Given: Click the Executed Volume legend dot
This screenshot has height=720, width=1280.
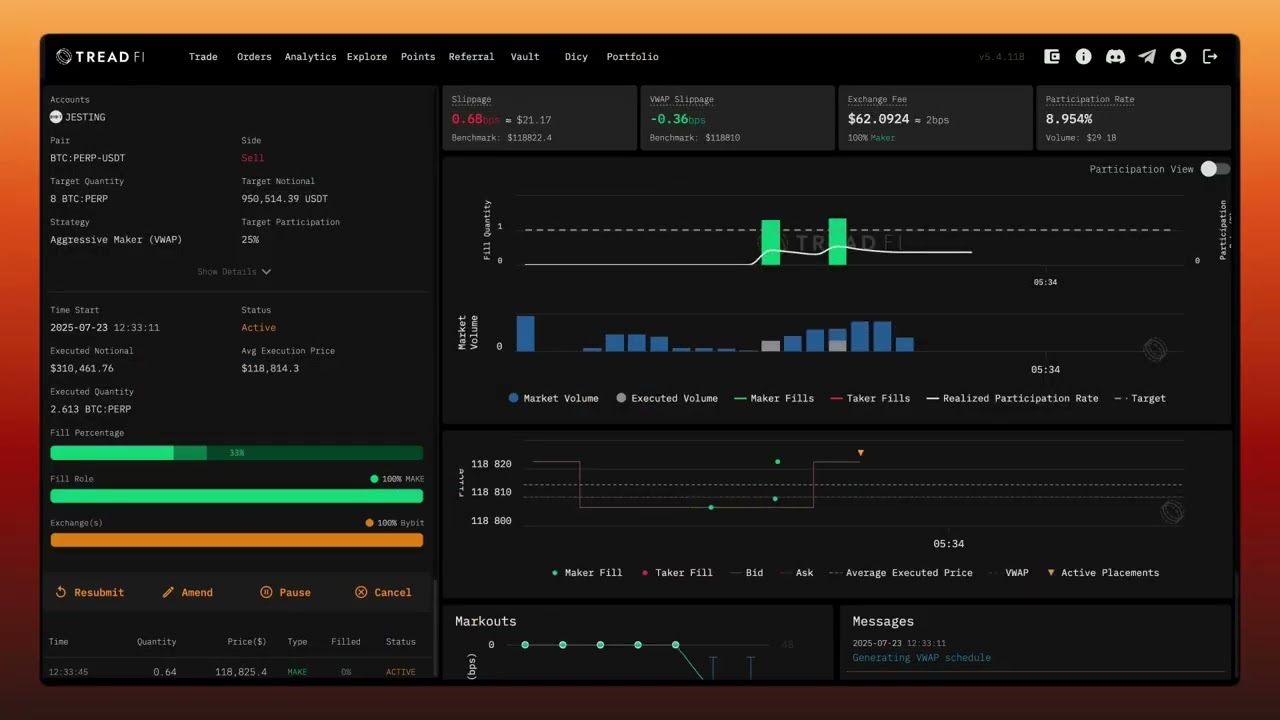Looking at the screenshot, I should coord(621,398).
